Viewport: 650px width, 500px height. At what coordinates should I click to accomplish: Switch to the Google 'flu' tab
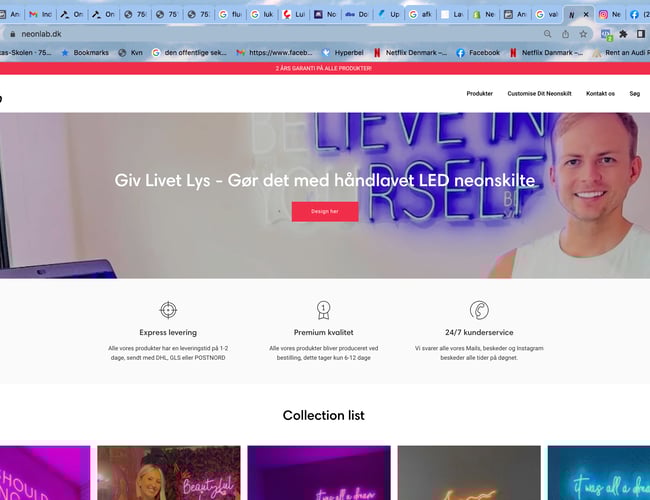click(230, 15)
